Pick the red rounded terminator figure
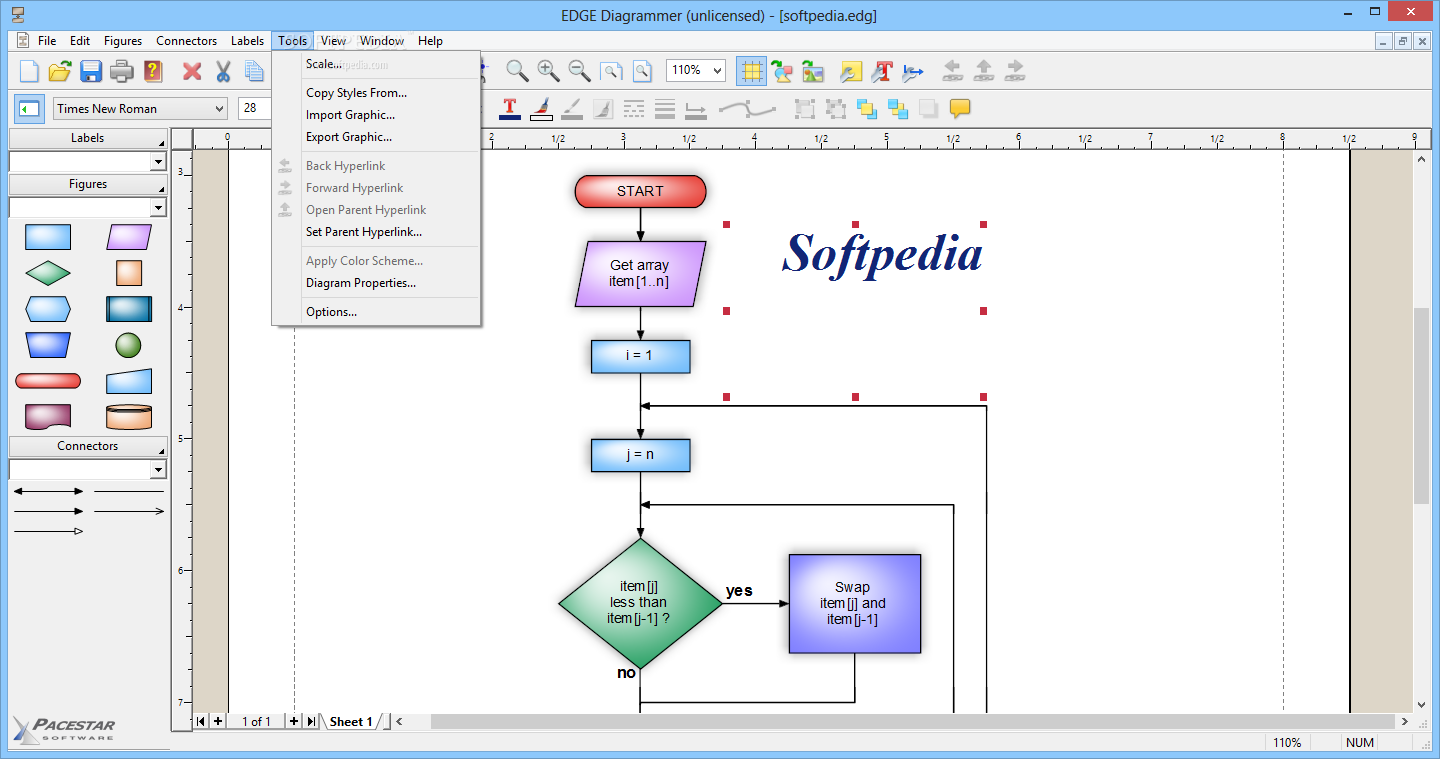The height and width of the screenshot is (759, 1440). coord(48,381)
